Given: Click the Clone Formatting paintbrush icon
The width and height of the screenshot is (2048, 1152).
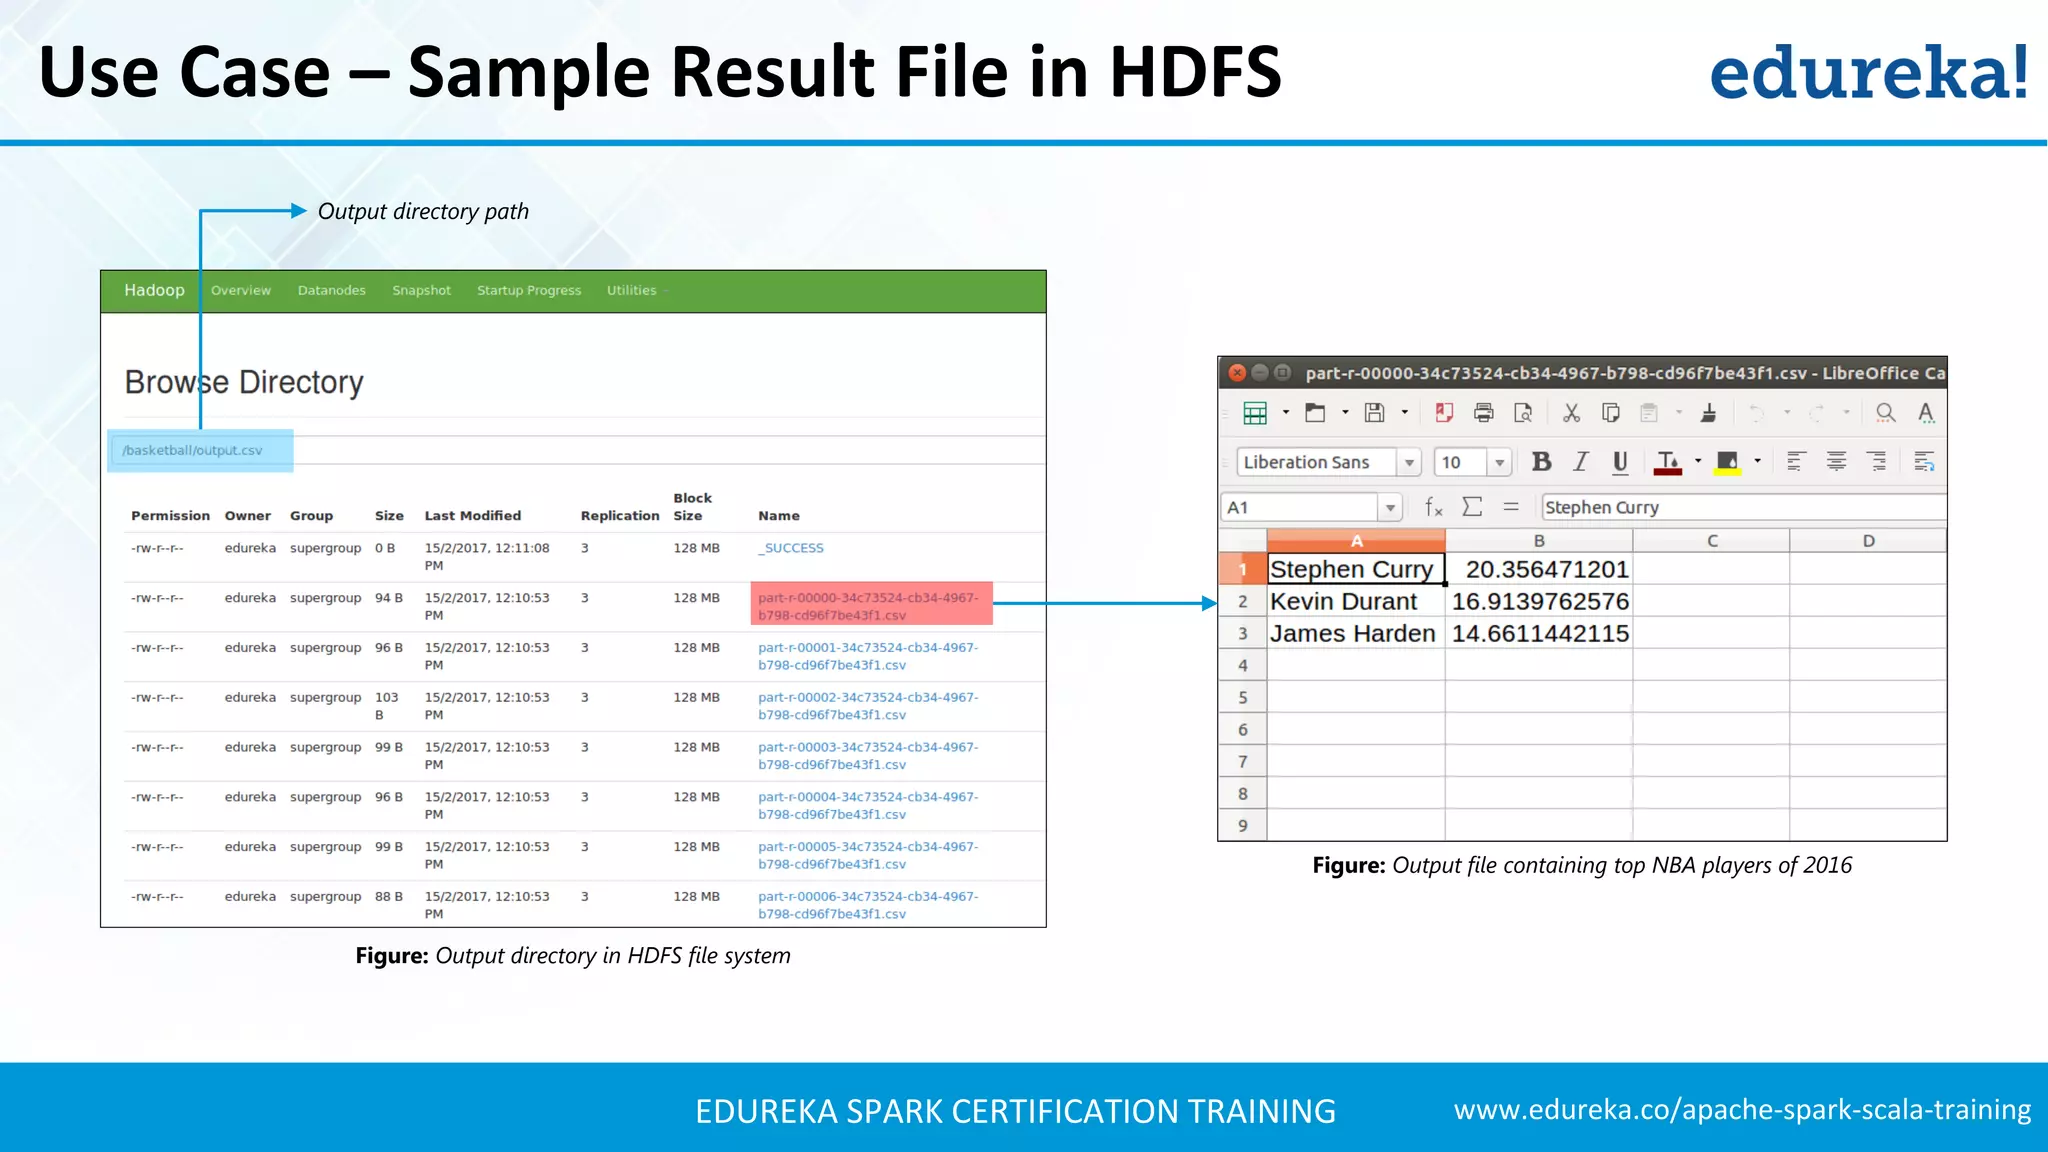Looking at the screenshot, I should pos(1709,413).
